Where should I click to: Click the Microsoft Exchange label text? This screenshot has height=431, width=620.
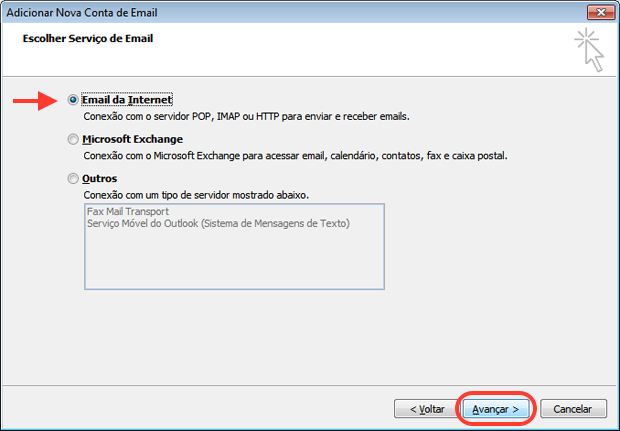point(132,139)
